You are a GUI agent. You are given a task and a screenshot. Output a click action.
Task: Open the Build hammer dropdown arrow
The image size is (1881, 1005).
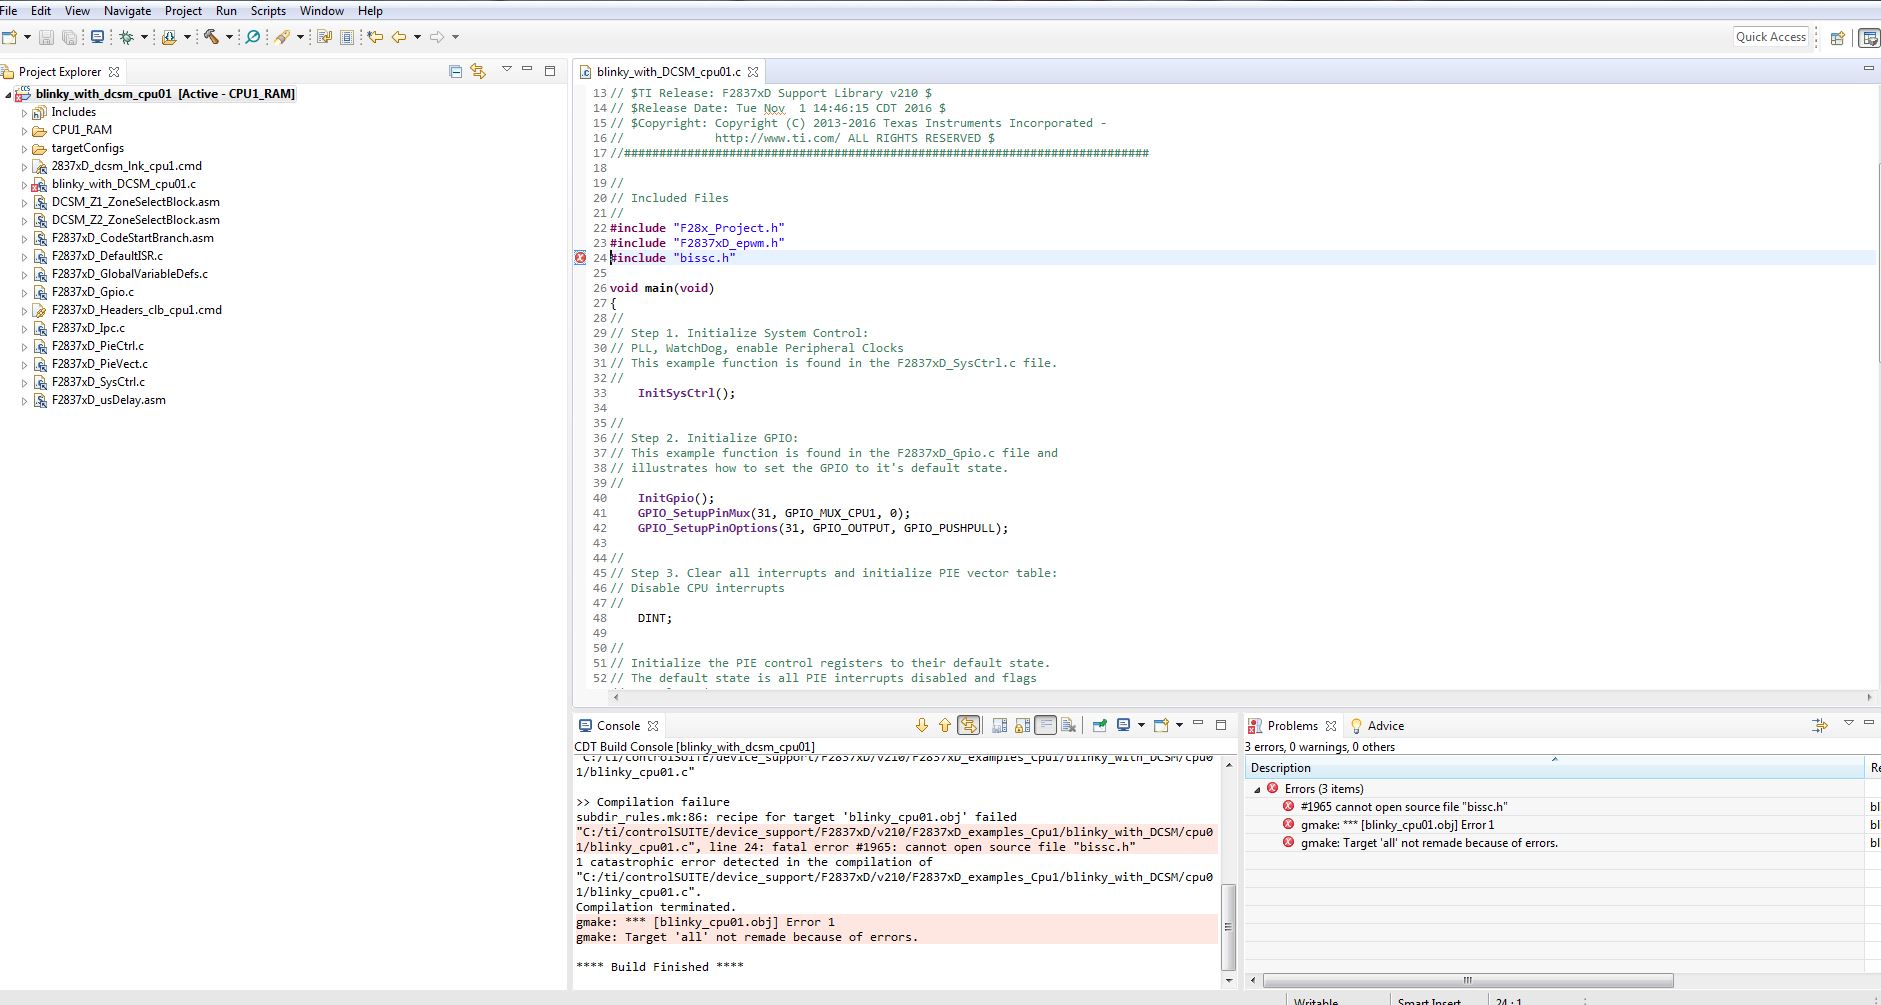pos(229,38)
